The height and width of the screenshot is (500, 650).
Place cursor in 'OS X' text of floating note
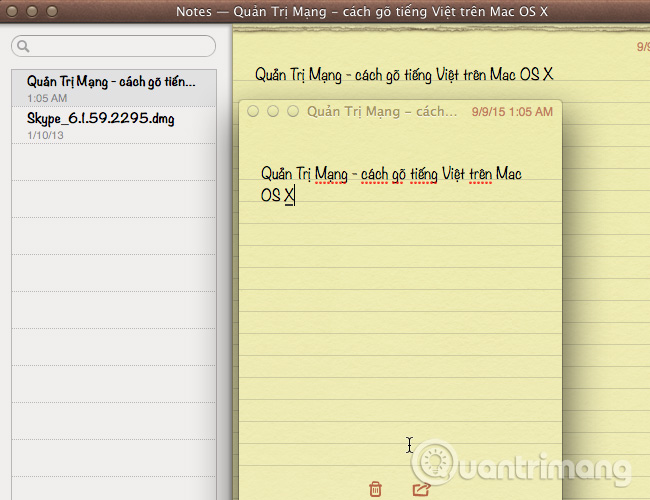click(277, 195)
